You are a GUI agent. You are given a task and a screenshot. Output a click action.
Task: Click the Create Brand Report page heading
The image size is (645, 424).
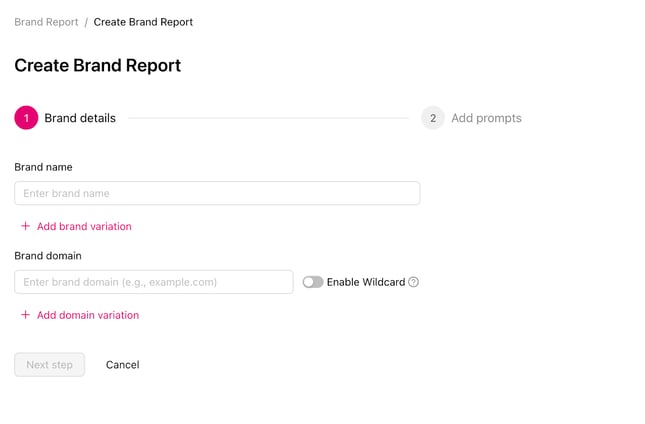[x=97, y=65]
